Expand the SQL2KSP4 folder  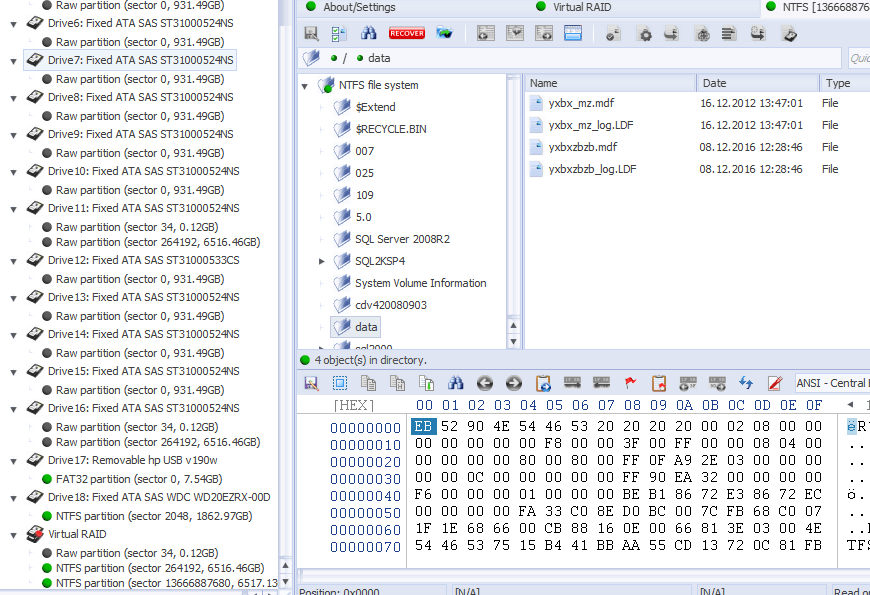[x=322, y=261]
